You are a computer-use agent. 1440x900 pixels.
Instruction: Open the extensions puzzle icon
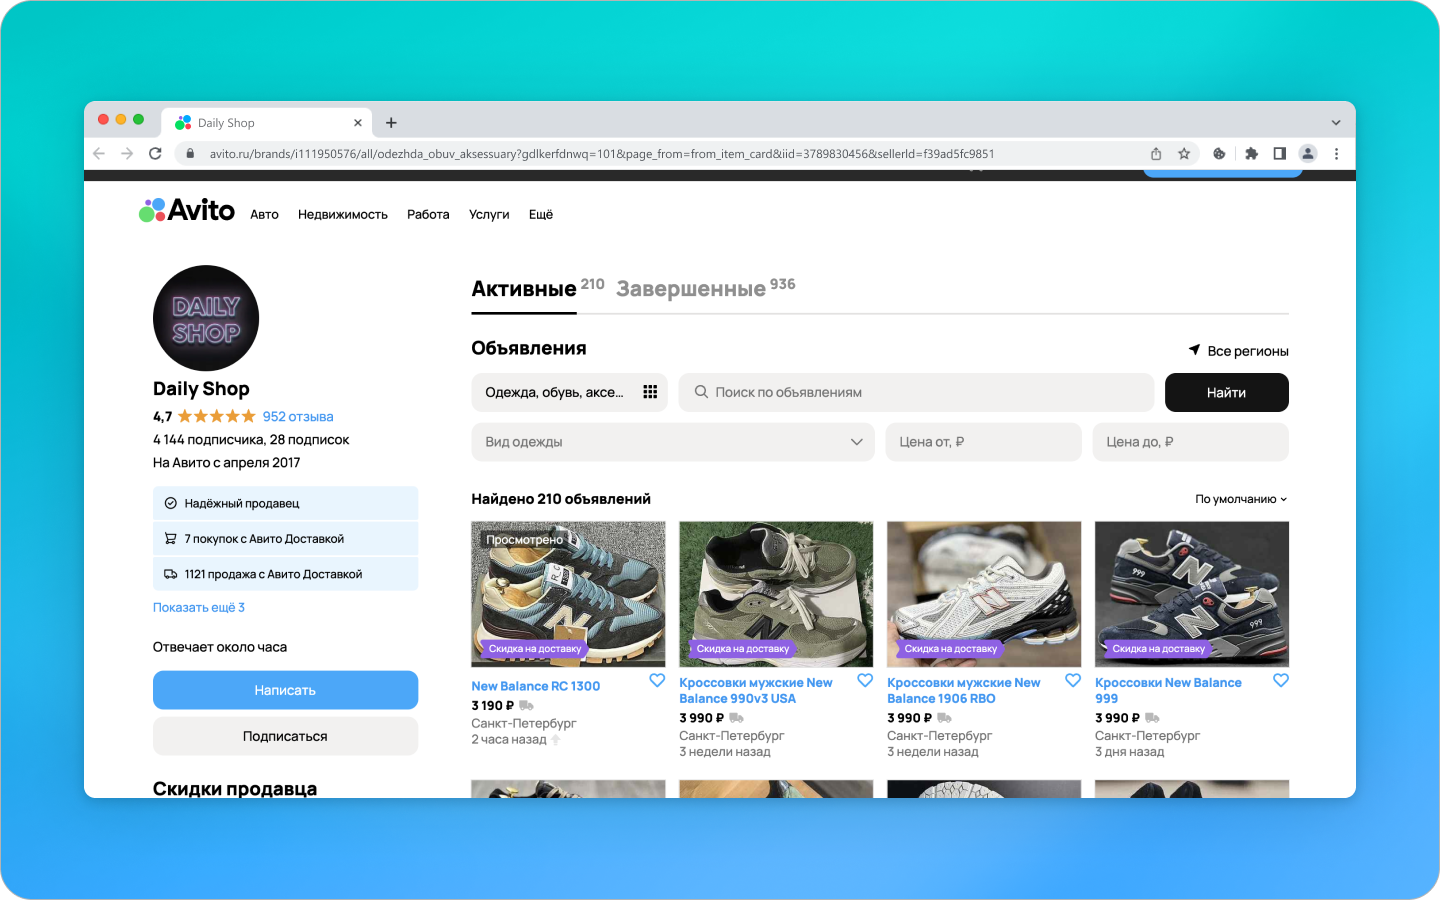[x=1251, y=153]
